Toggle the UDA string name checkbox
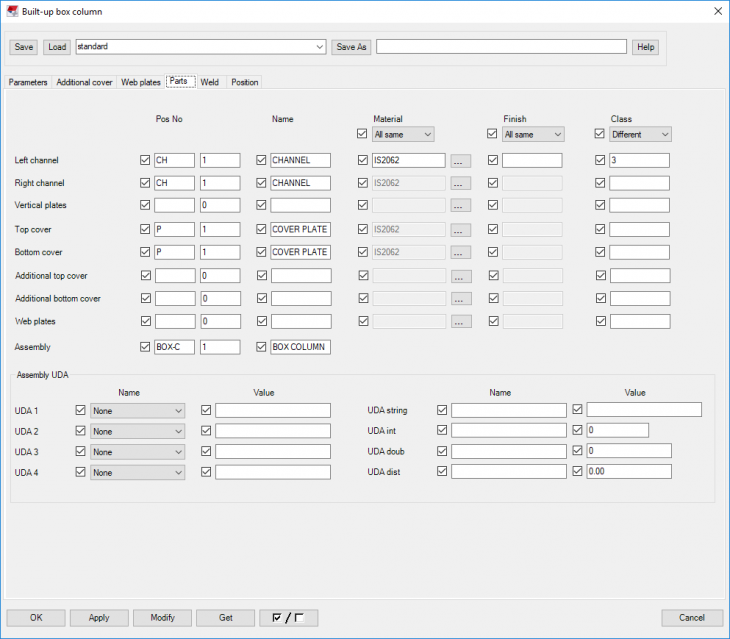 tap(442, 410)
